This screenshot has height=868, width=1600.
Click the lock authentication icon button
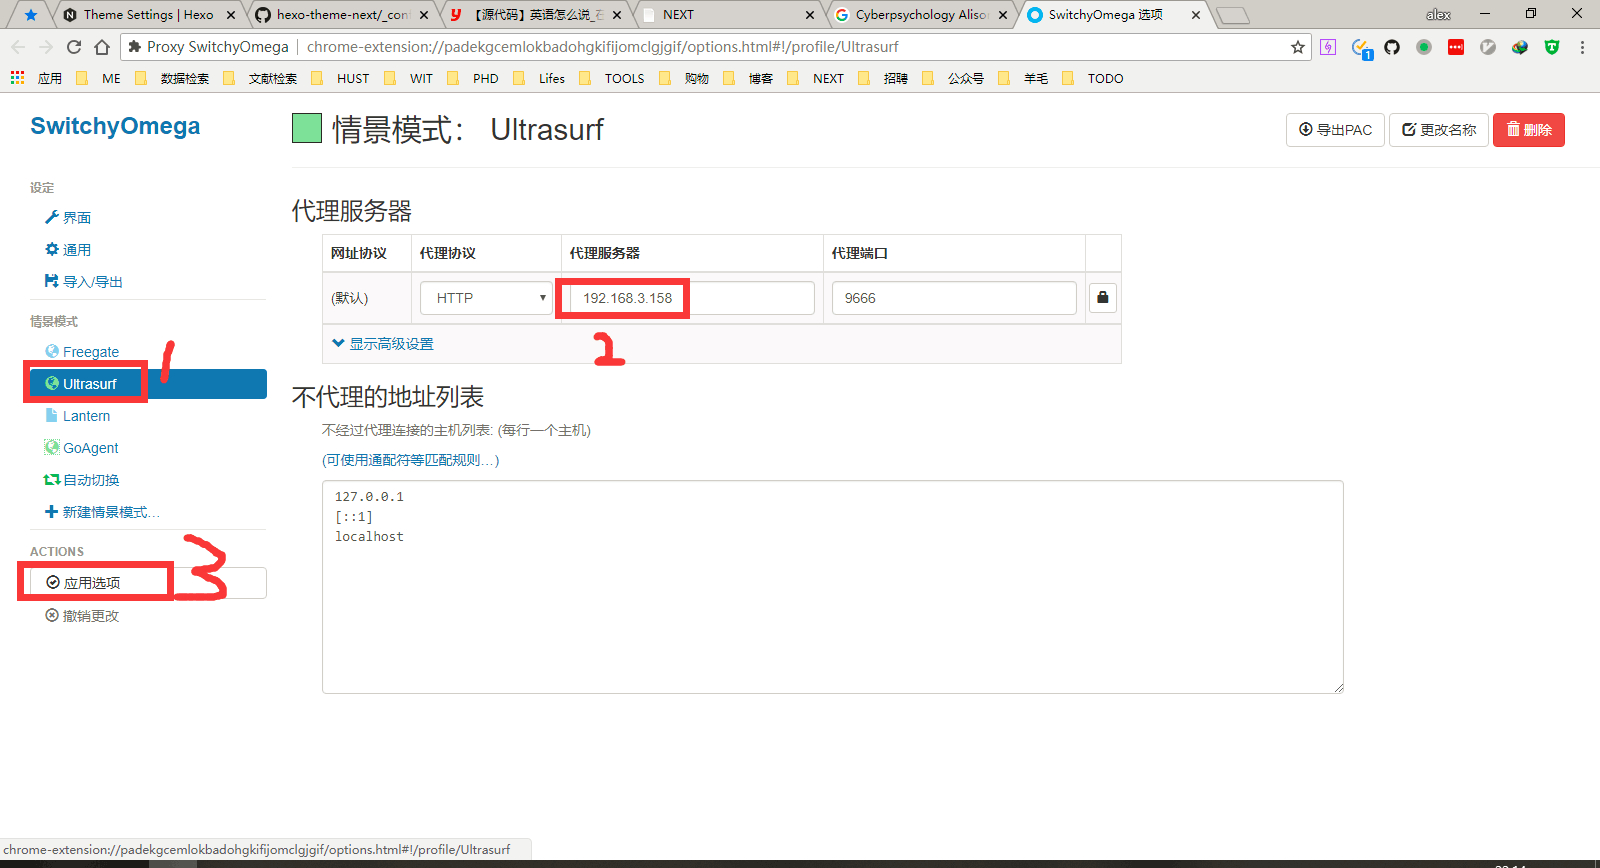(1103, 297)
